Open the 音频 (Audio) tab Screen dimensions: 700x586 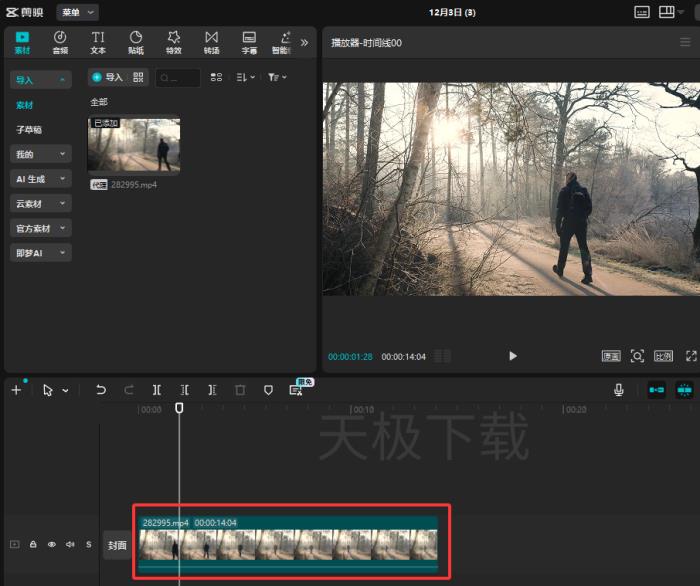(60, 41)
